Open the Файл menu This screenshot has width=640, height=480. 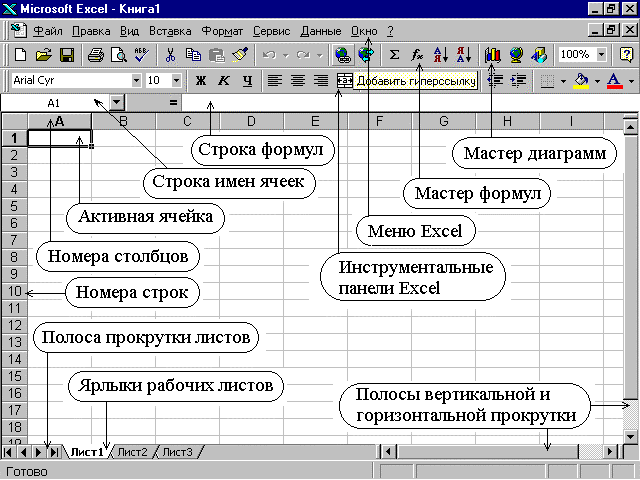point(48,31)
